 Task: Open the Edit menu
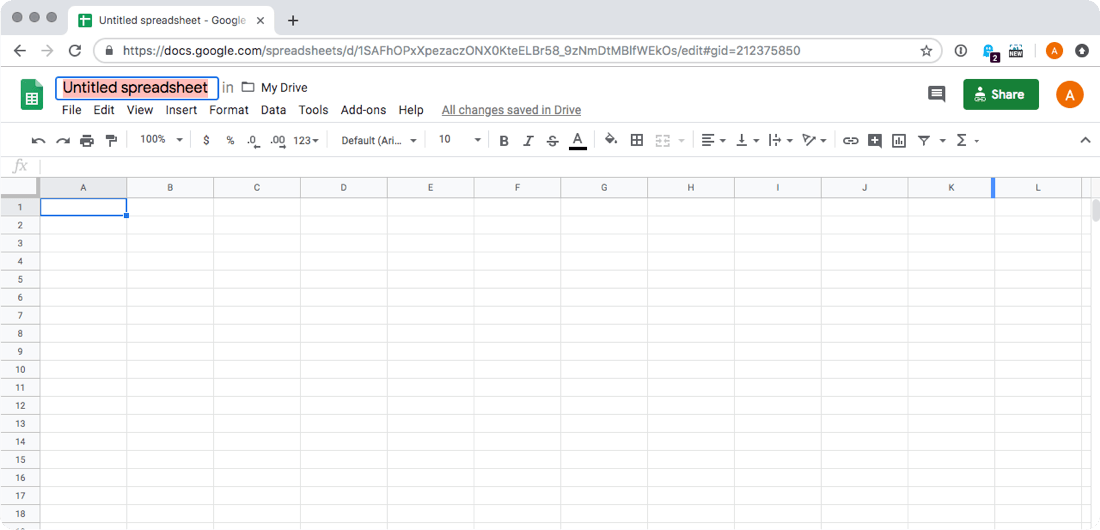(x=104, y=110)
